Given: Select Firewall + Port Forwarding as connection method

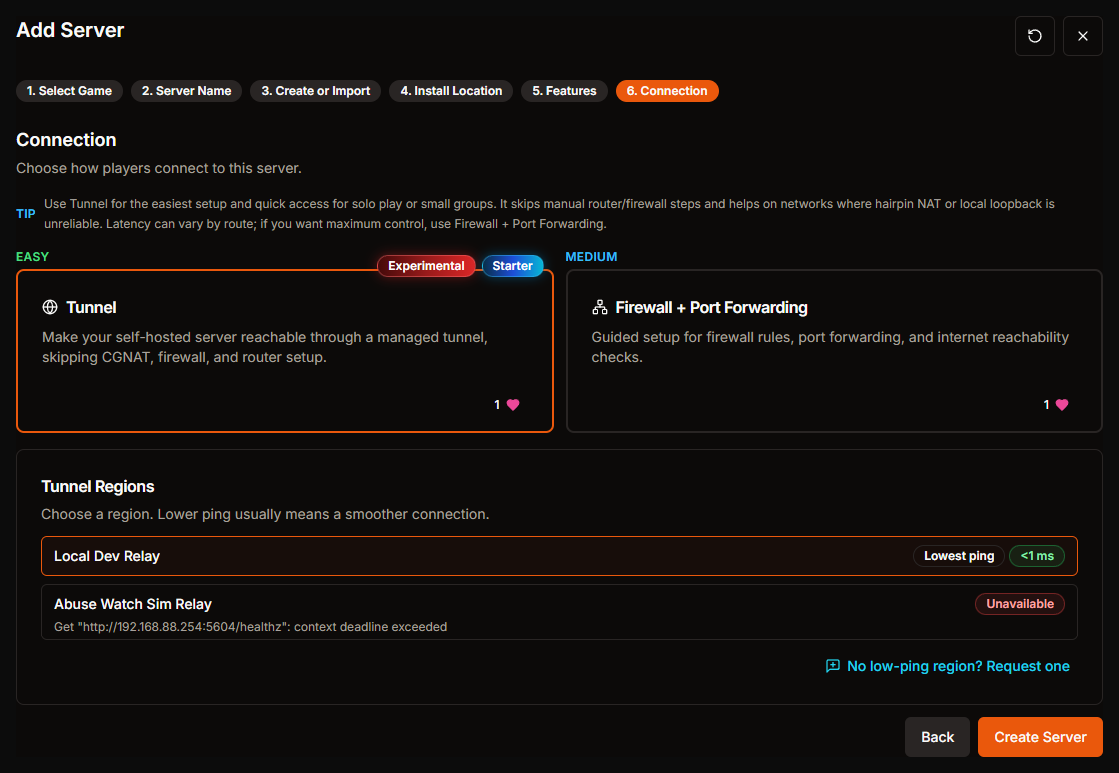Looking at the screenshot, I should (835, 350).
